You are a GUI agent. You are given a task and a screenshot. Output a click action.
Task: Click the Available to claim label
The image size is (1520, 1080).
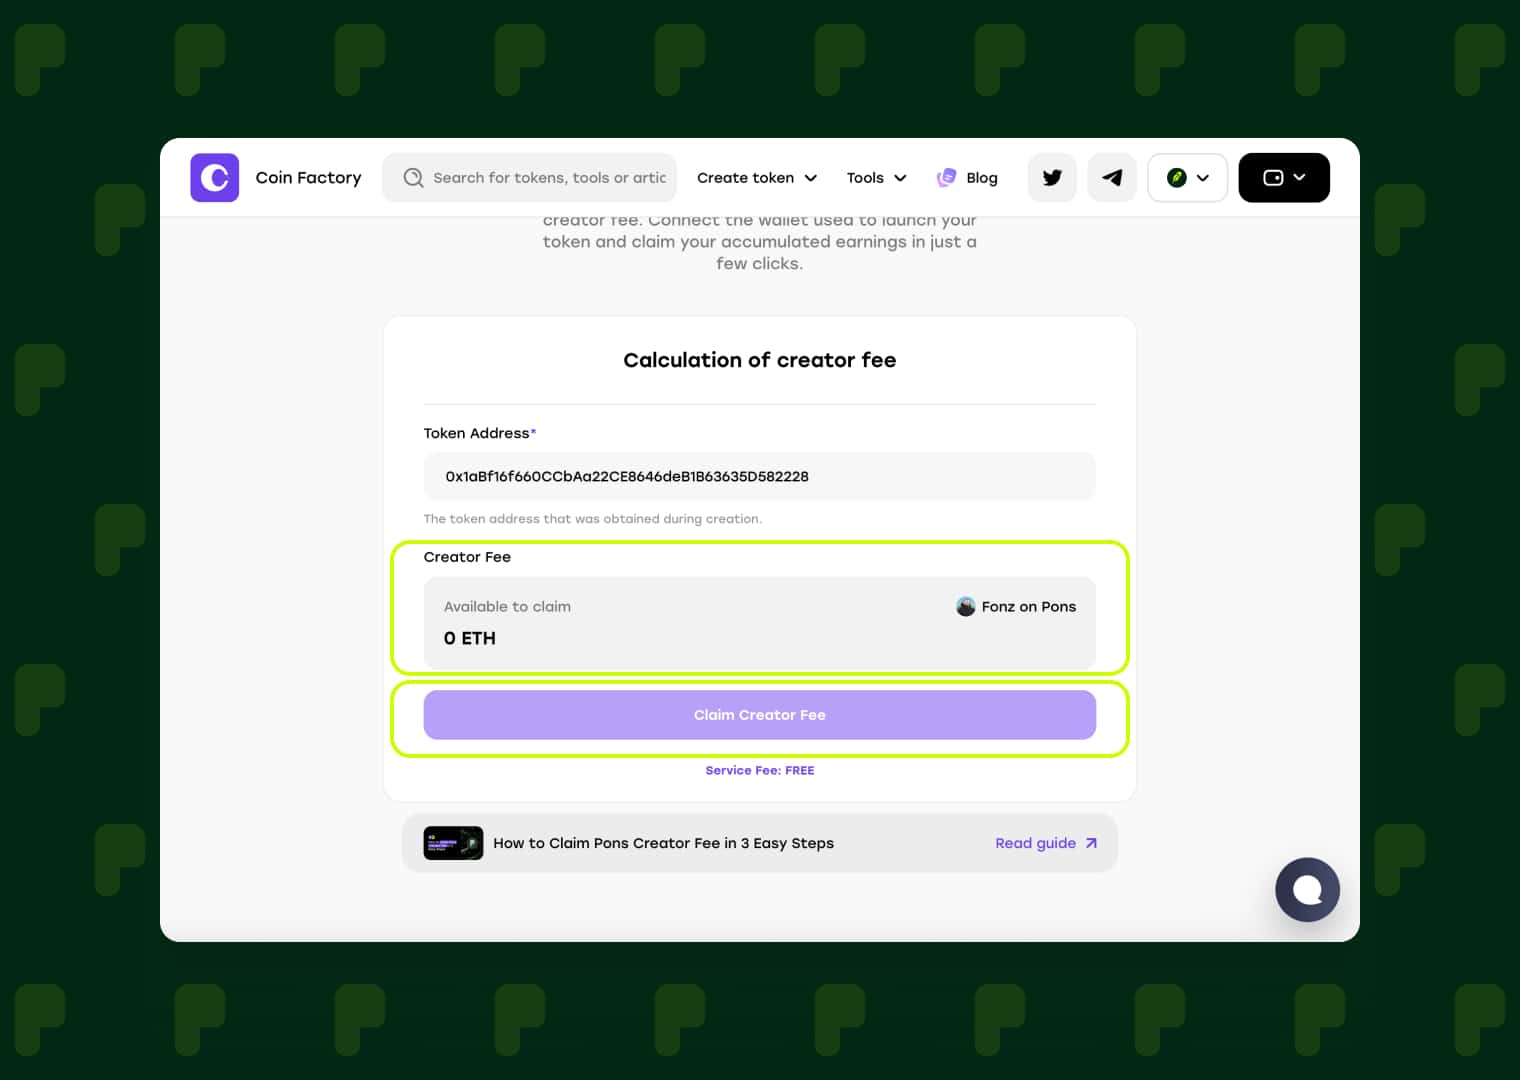pyautogui.click(x=507, y=607)
